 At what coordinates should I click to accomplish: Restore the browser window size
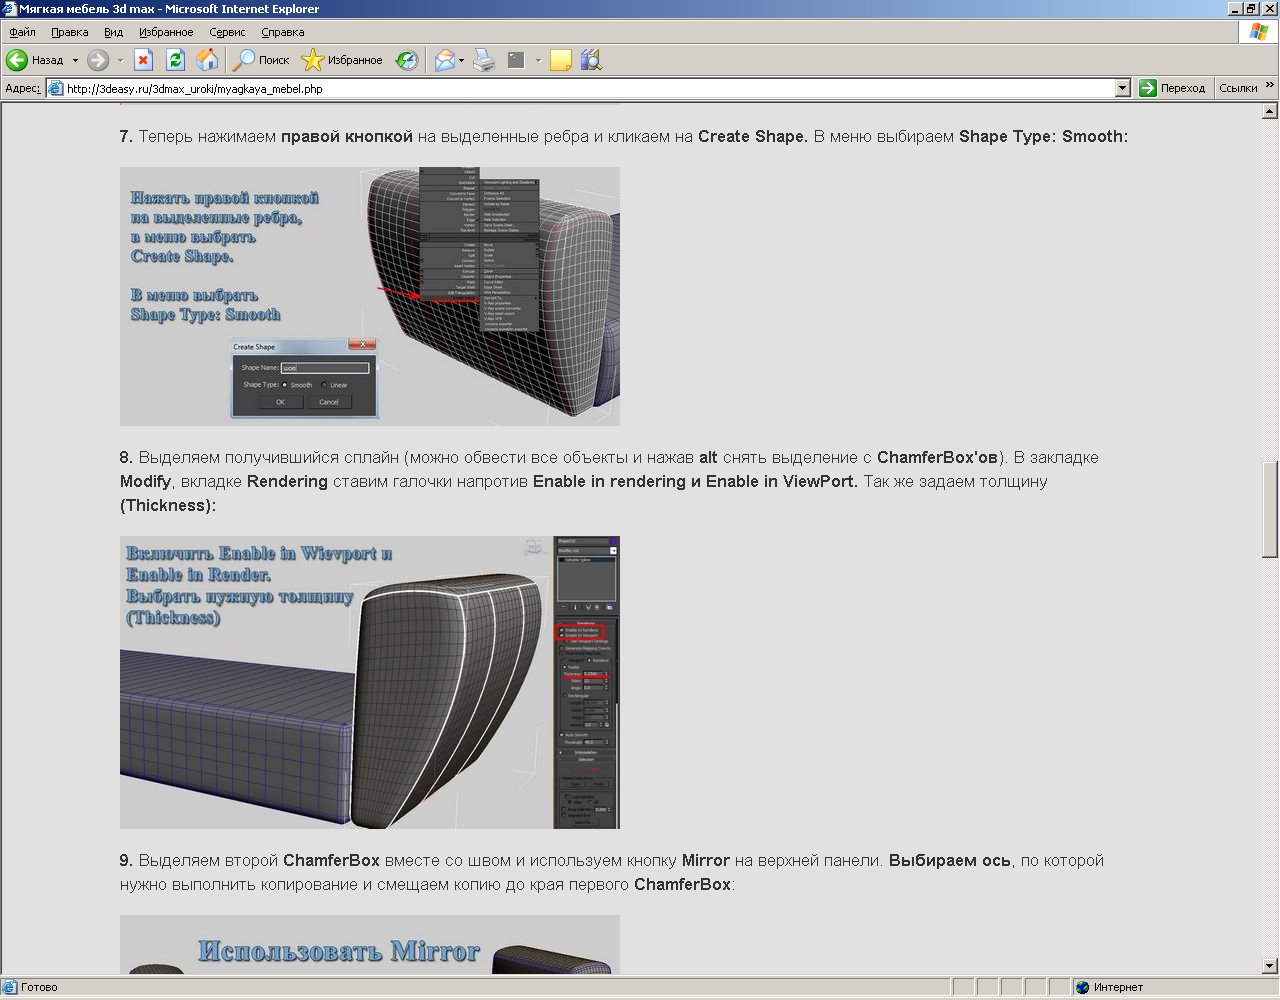[x=1250, y=8]
